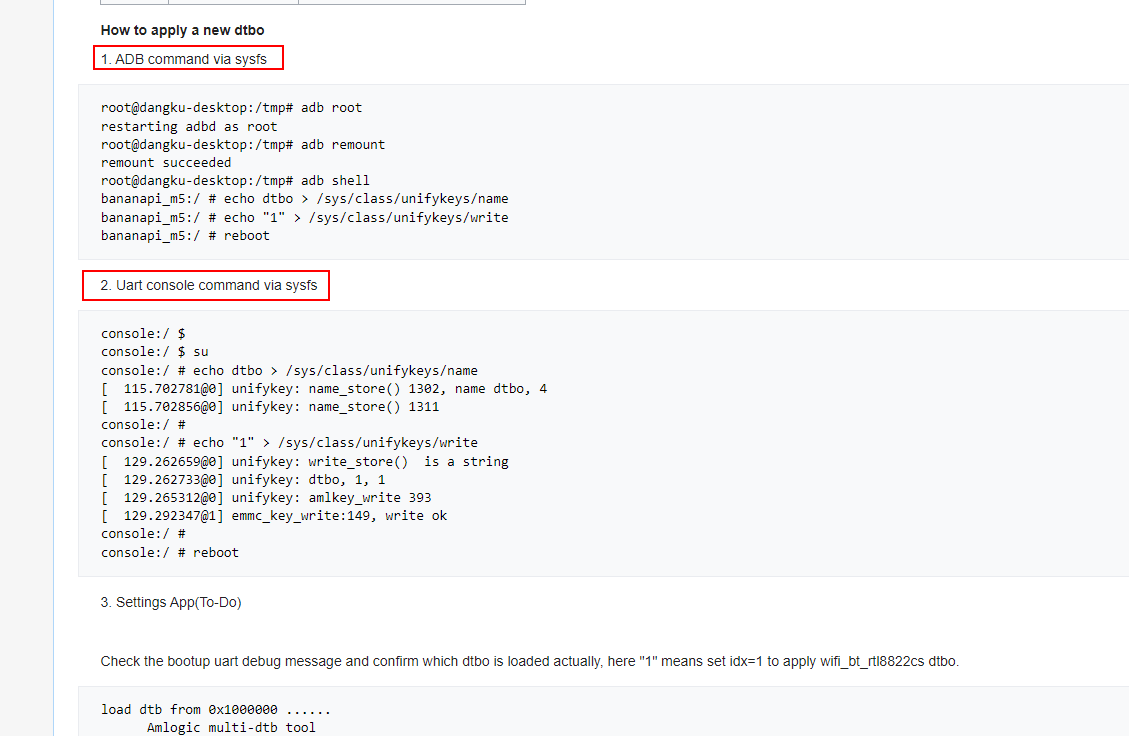The width and height of the screenshot is (1129, 736).
Task: Click the bananapi_m5 line echoing "1" to unifykeys/write
Action: 305,217
